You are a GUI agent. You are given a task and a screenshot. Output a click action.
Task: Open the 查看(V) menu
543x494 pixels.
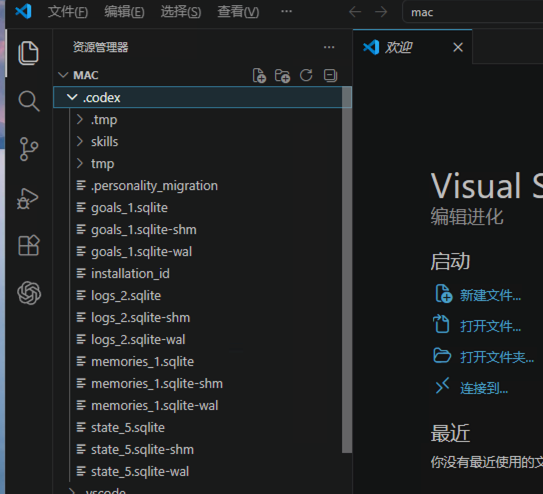[238, 12]
